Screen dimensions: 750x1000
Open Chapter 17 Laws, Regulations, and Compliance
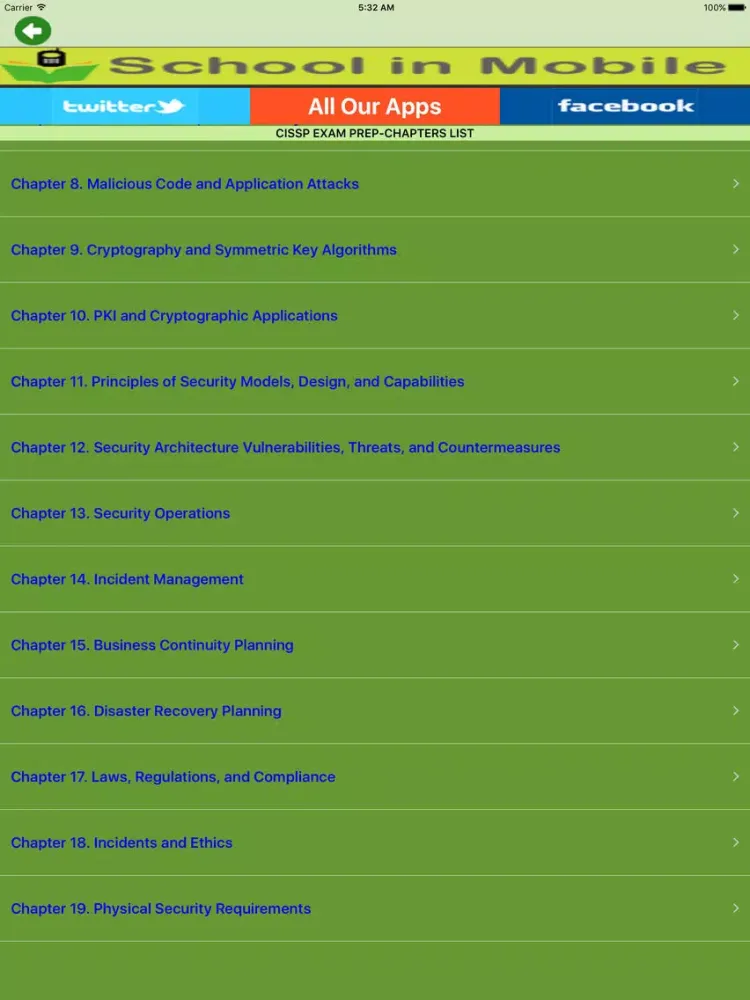[x=173, y=777]
